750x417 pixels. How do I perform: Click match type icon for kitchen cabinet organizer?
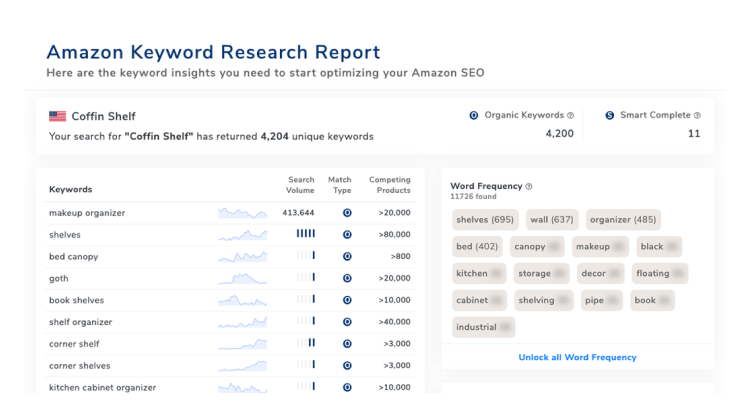click(347, 387)
